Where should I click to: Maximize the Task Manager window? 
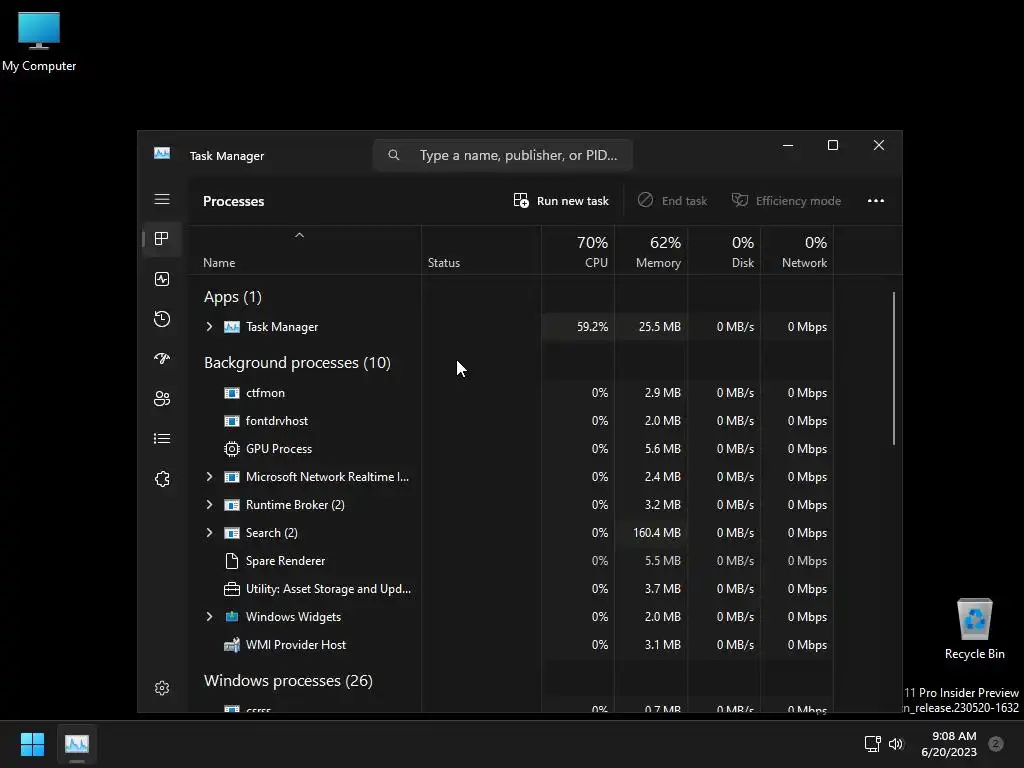[833, 145]
